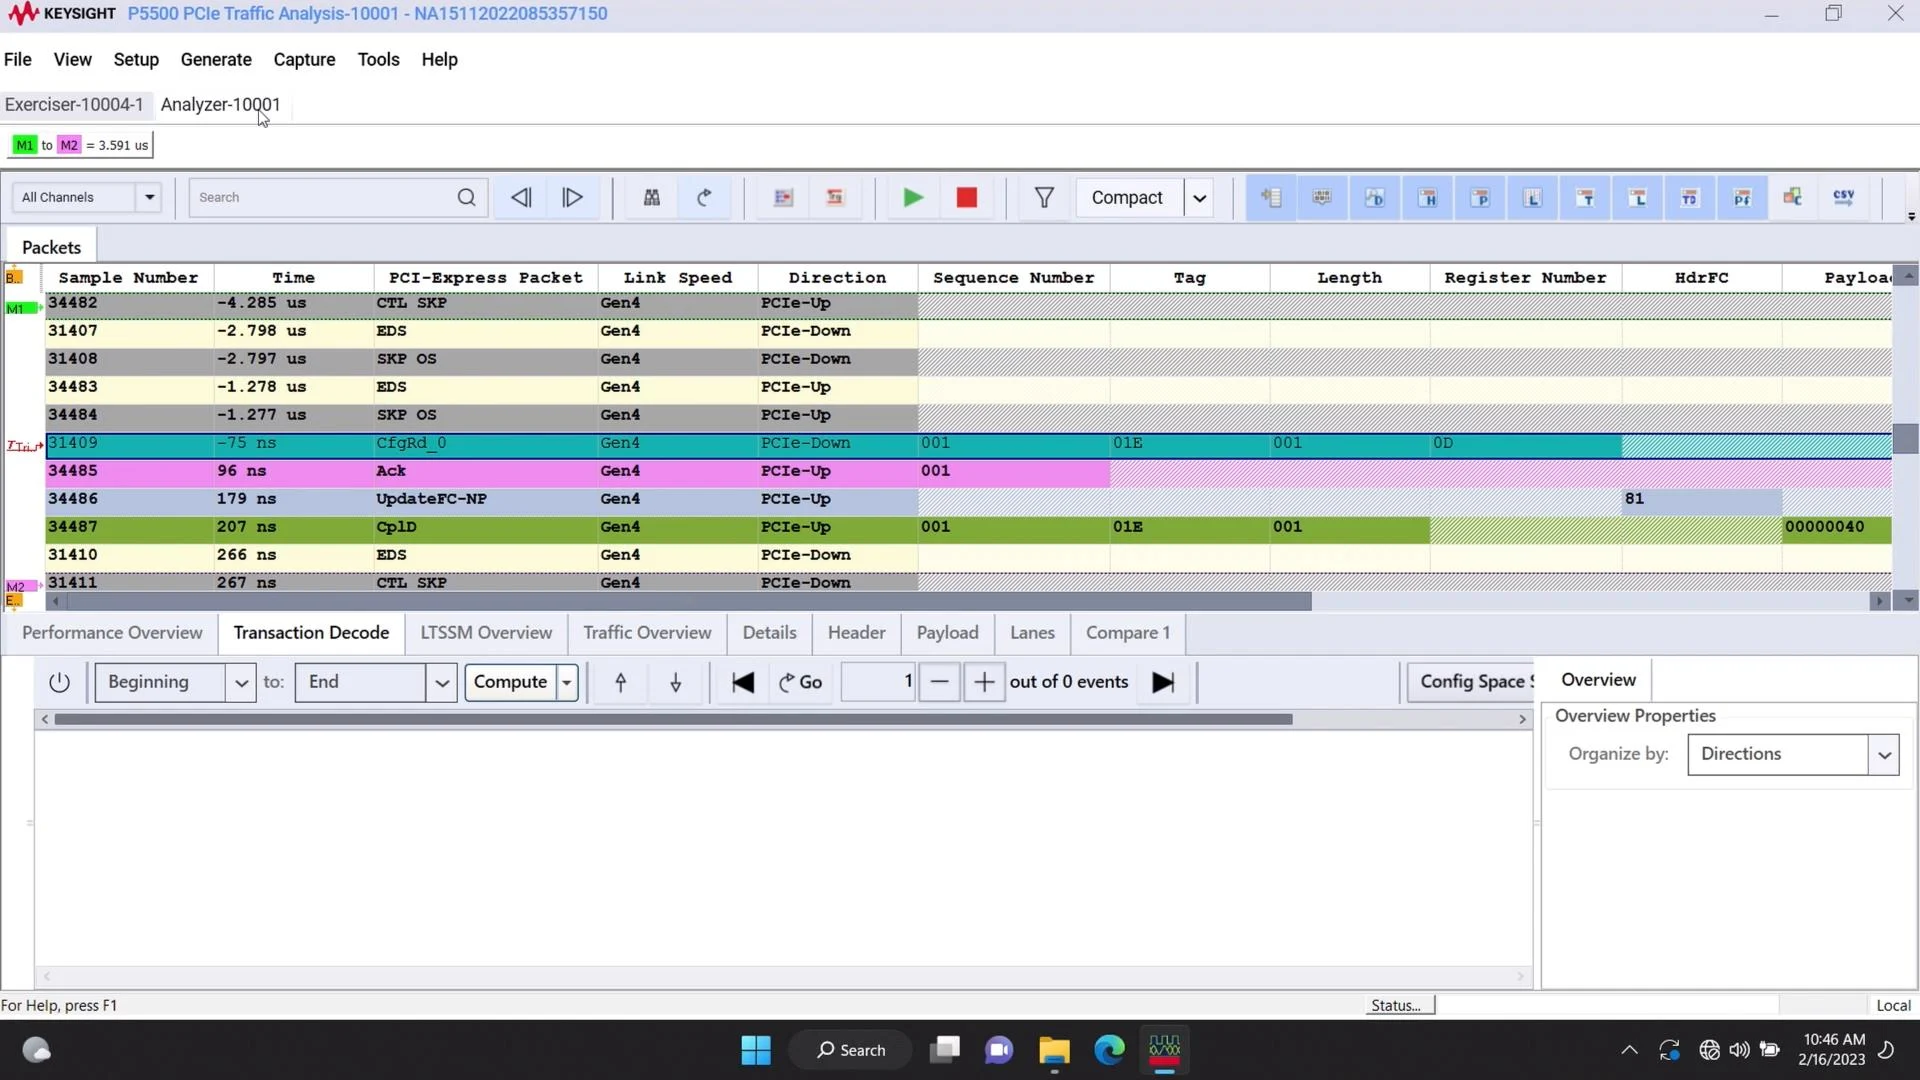Move up with the up-arrow icon

click(620, 682)
